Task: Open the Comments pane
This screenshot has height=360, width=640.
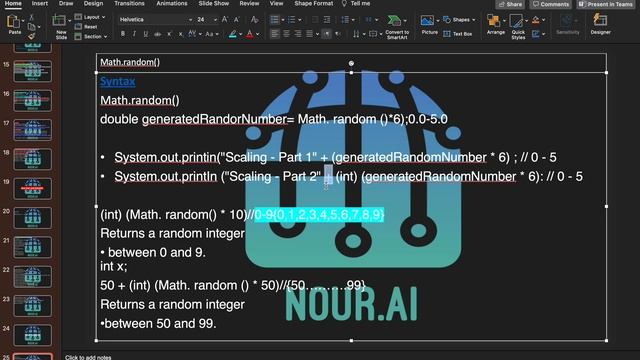Action: tap(551, 4)
